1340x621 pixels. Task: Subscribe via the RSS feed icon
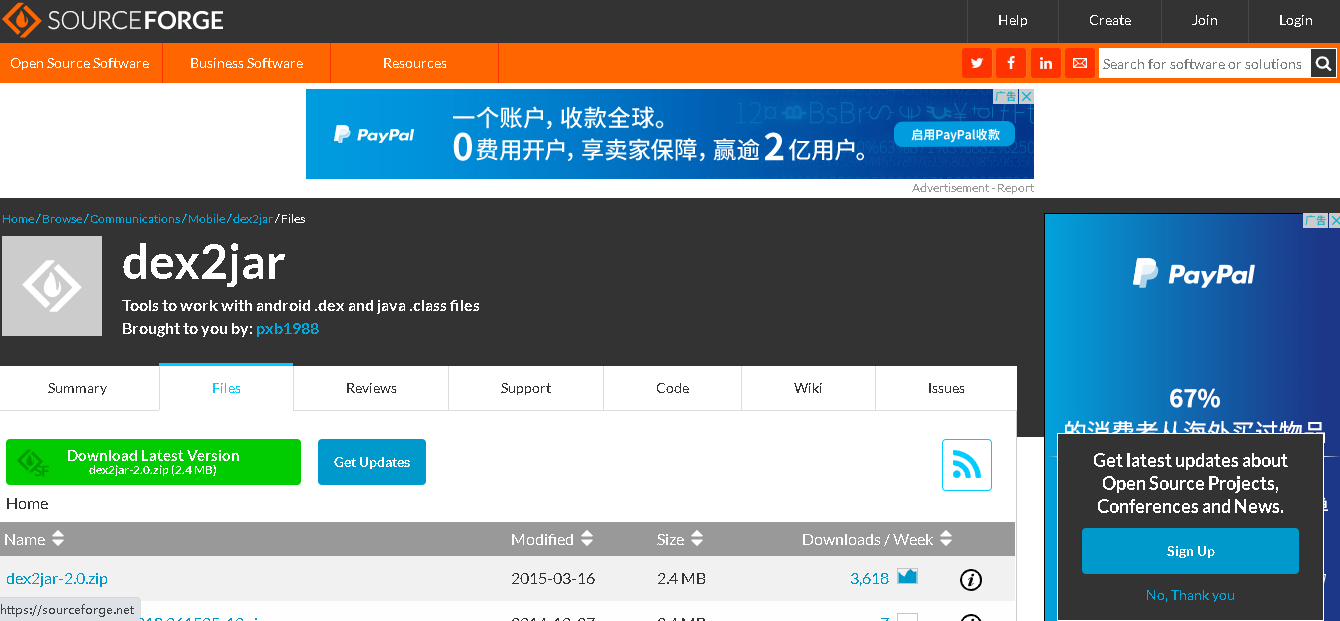pyautogui.click(x=967, y=465)
